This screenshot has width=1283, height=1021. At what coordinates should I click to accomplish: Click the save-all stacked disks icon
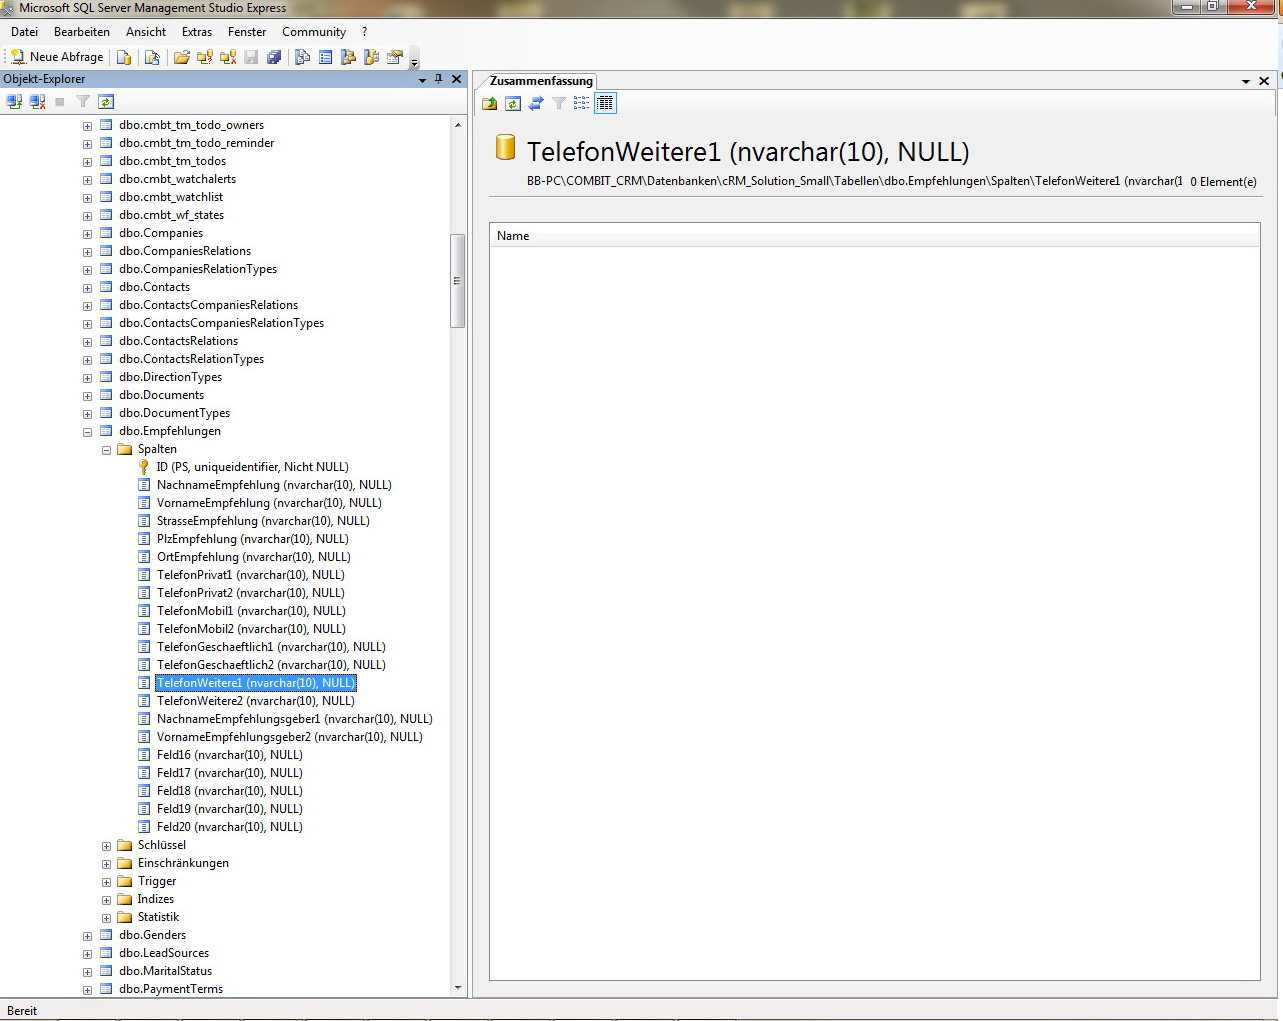[x=274, y=57]
